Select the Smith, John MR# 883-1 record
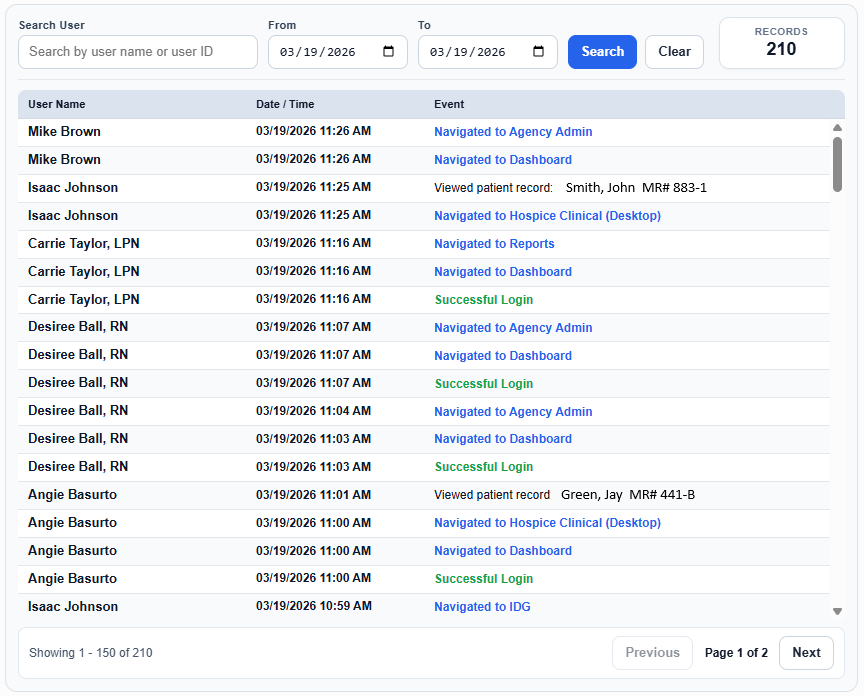The height and width of the screenshot is (696, 864). 636,188
